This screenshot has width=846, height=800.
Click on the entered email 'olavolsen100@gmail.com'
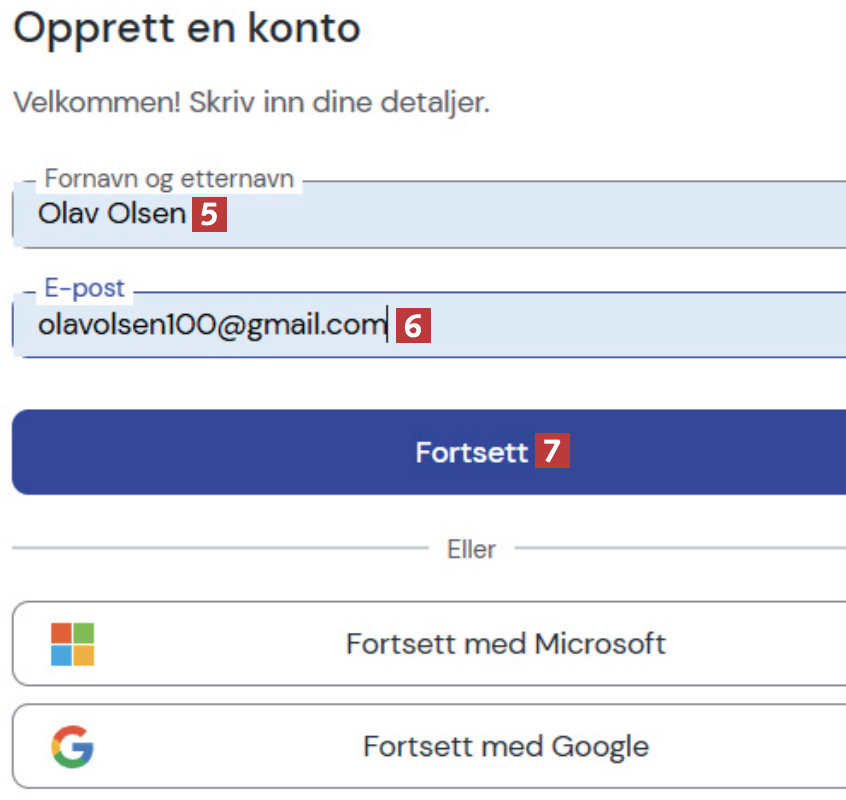point(212,325)
